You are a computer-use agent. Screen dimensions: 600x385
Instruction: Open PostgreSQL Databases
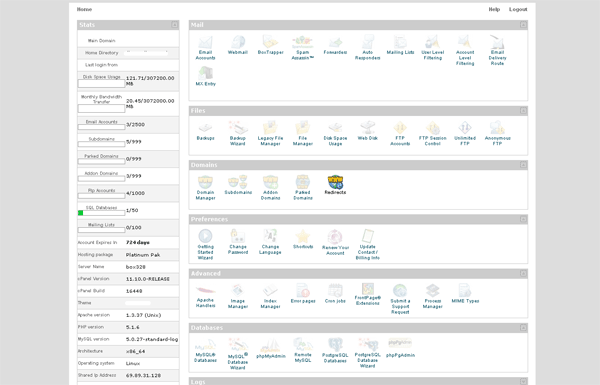pyautogui.click(x=335, y=351)
